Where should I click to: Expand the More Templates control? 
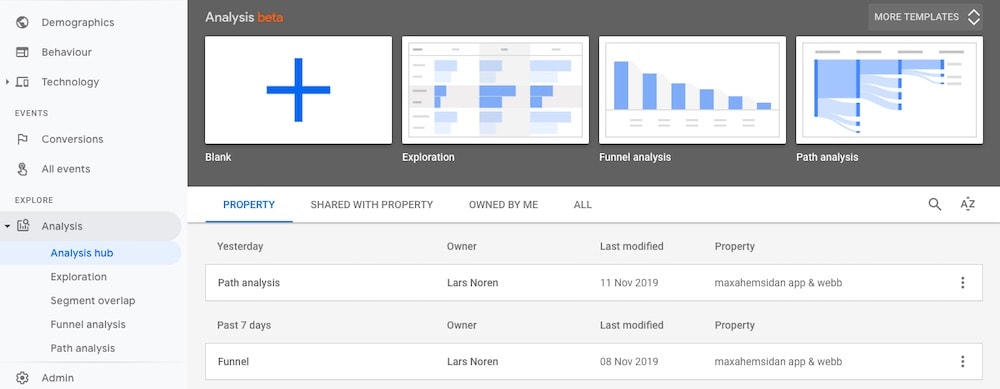[925, 17]
